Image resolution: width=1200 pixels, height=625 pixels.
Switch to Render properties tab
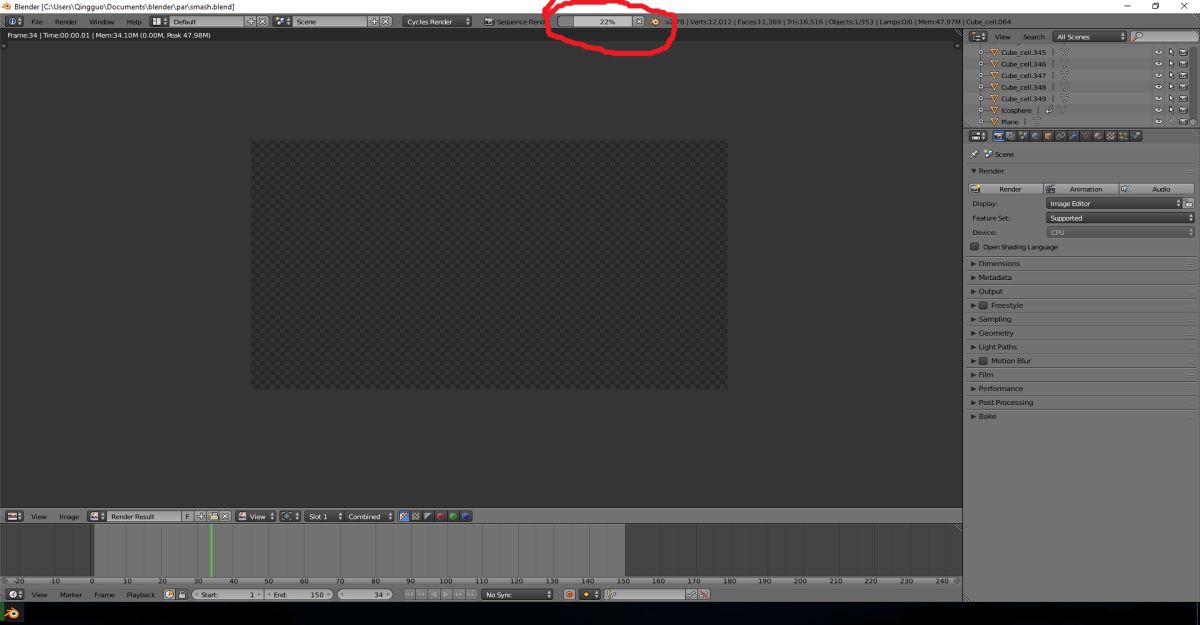[999, 136]
